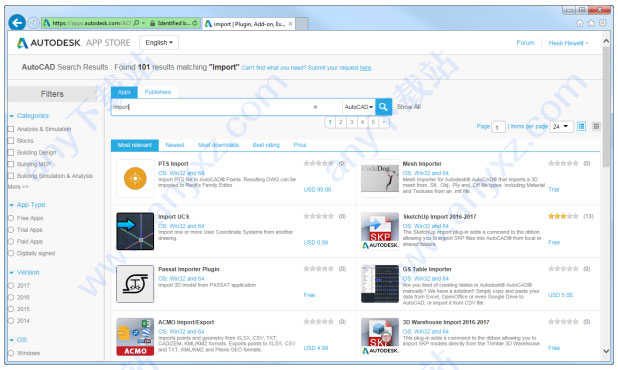
Task: Sort results by Best rating
Action: tap(266, 145)
